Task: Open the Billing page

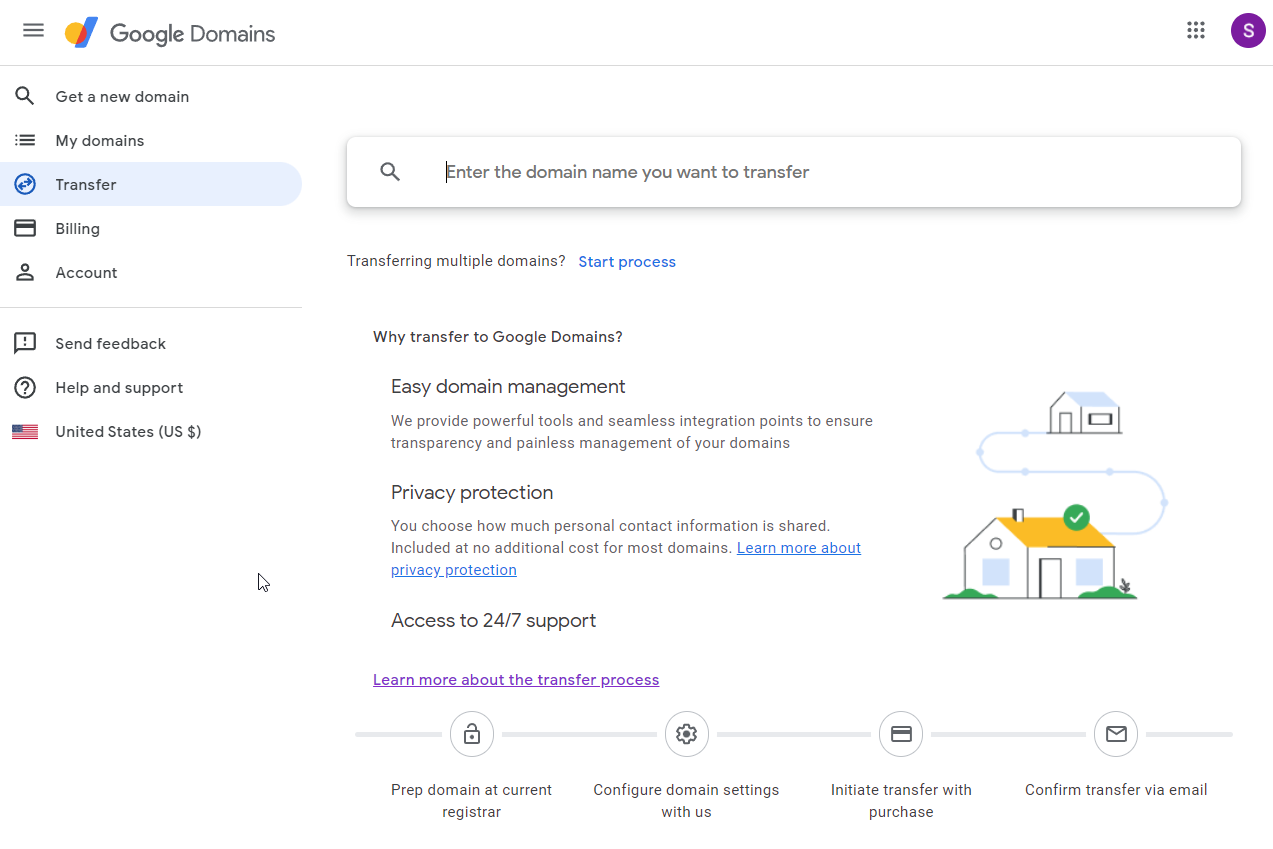Action: click(x=78, y=229)
